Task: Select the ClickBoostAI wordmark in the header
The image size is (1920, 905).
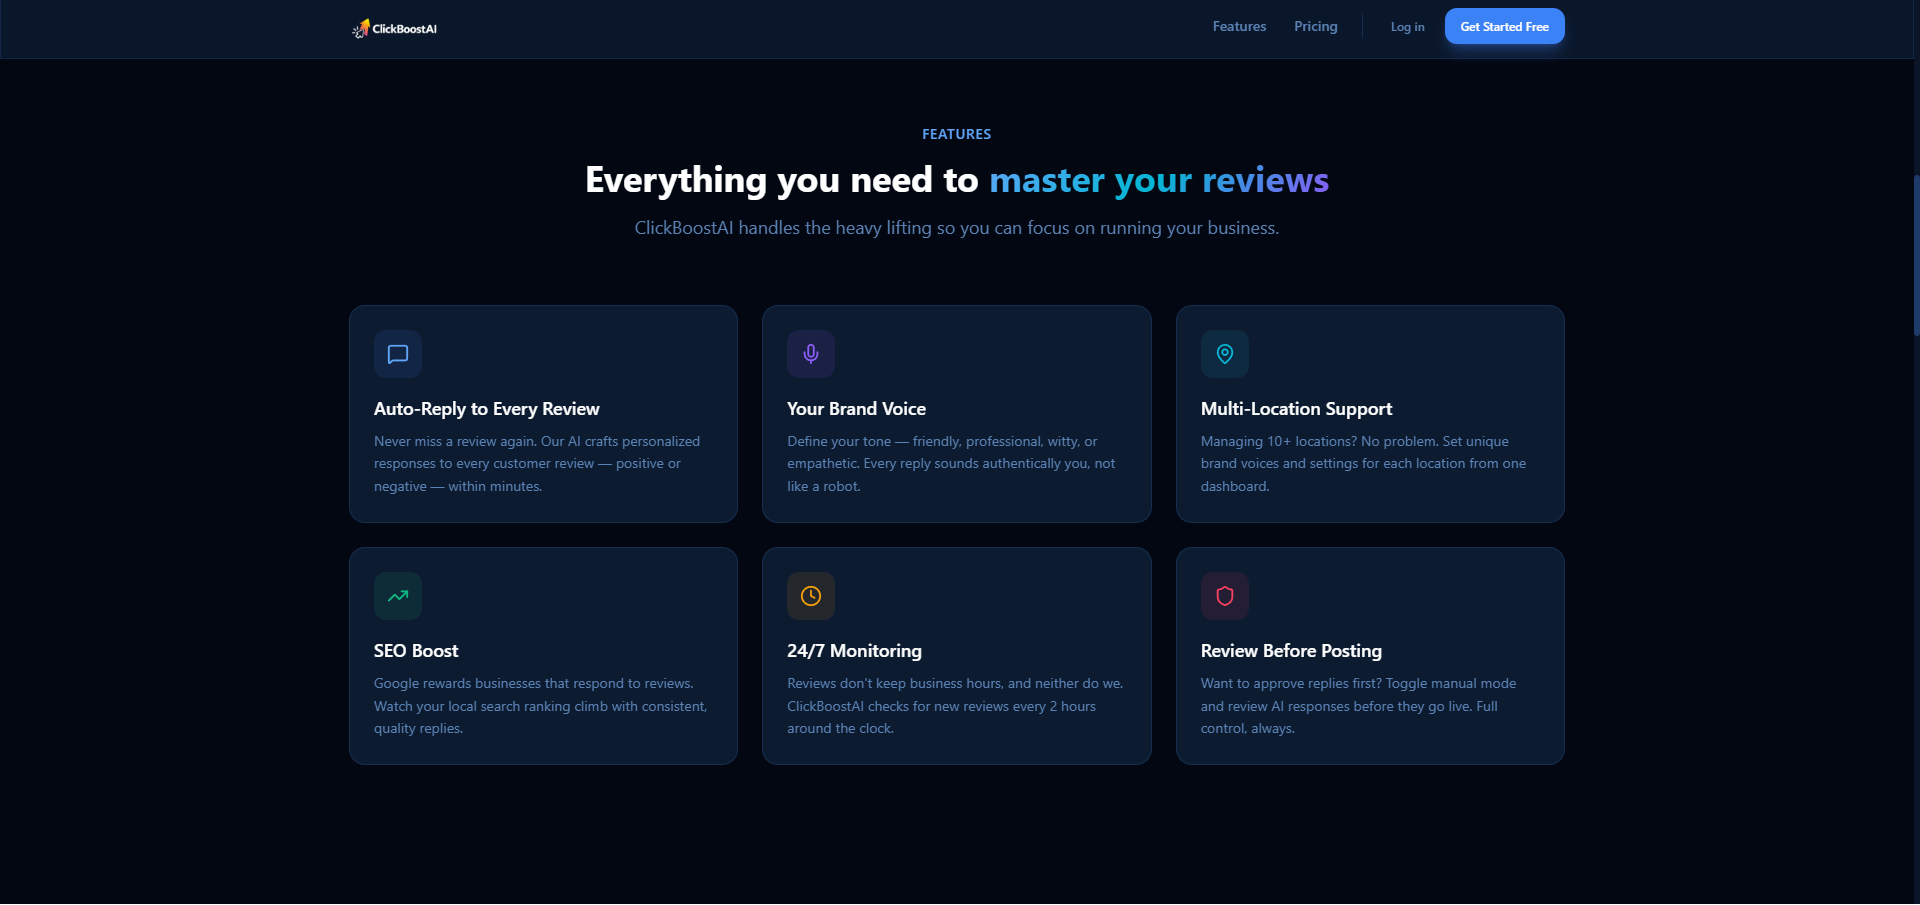Action: click(404, 28)
